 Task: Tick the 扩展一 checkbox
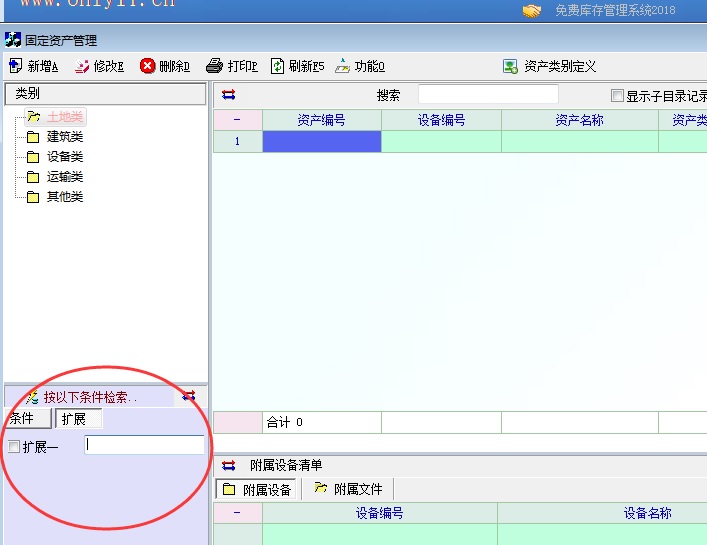point(14,447)
